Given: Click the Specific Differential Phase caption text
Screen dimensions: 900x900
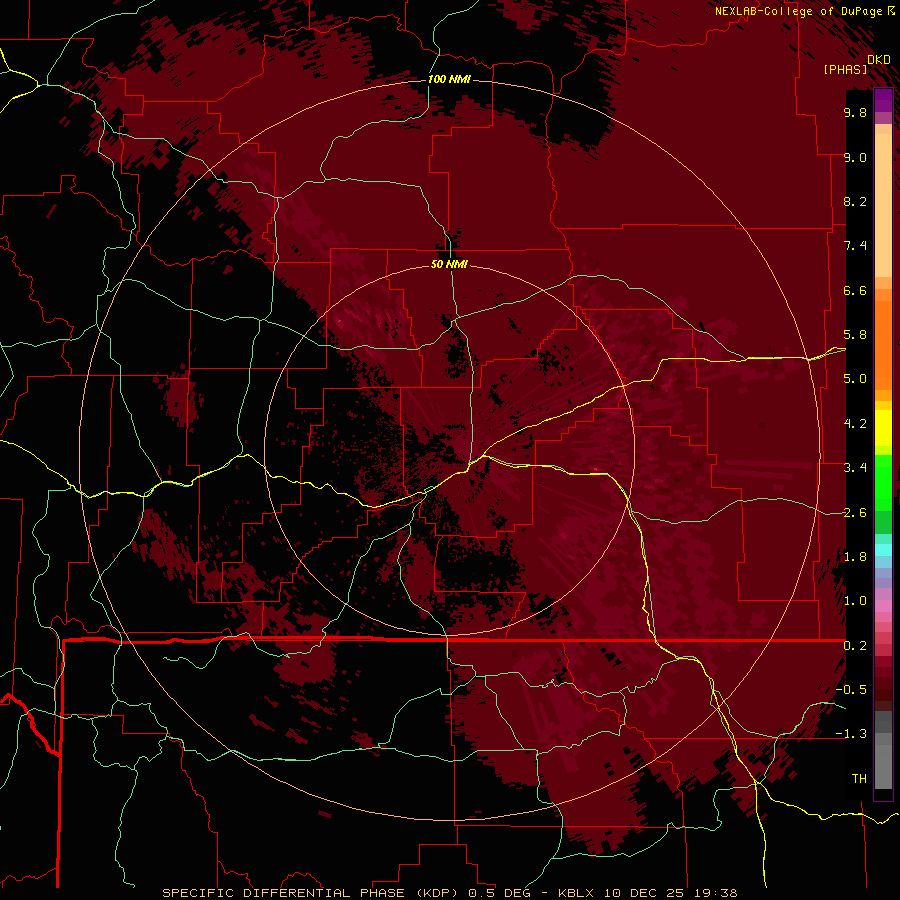Looking at the screenshot, I should 450,893.
